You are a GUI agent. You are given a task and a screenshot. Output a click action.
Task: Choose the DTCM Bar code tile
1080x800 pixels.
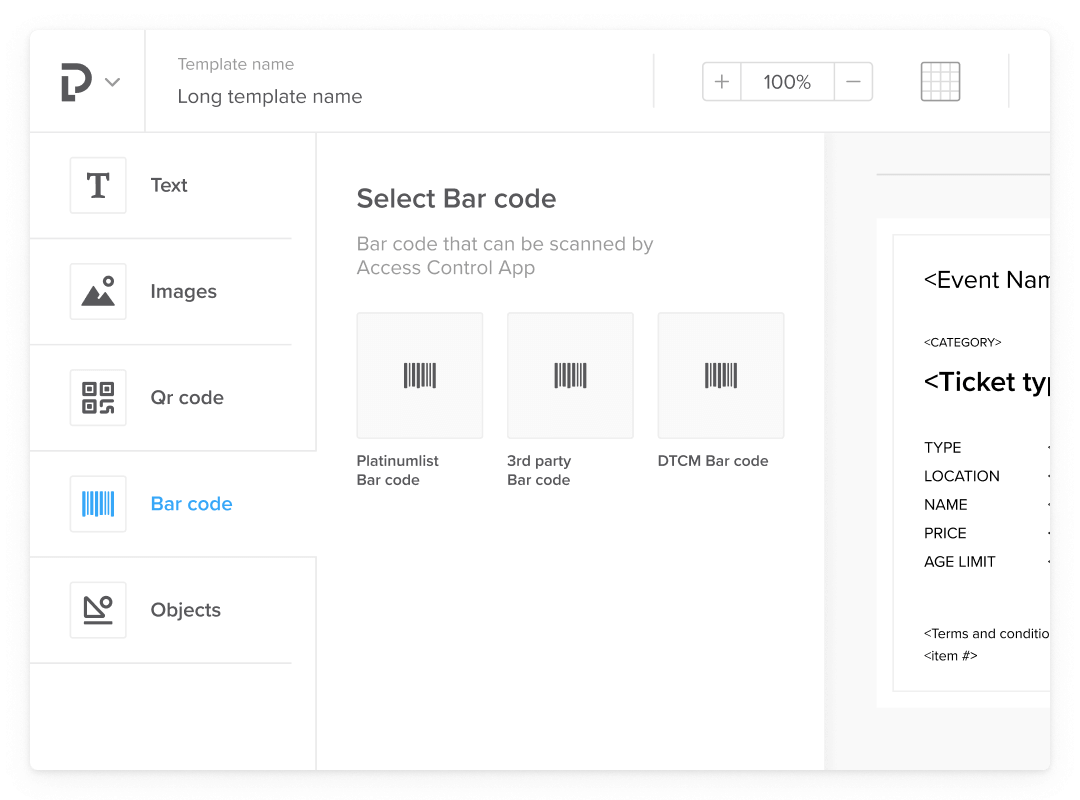[x=720, y=376]
